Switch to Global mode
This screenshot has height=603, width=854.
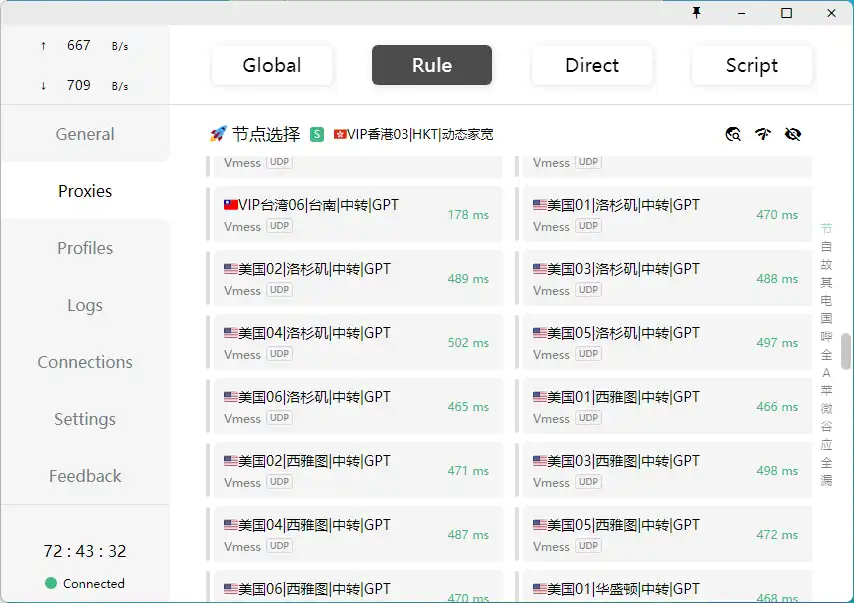(272, 65)
